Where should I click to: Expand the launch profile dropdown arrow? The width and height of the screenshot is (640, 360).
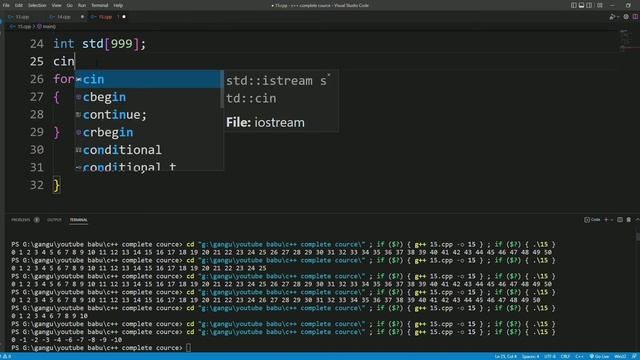(611, 220)
